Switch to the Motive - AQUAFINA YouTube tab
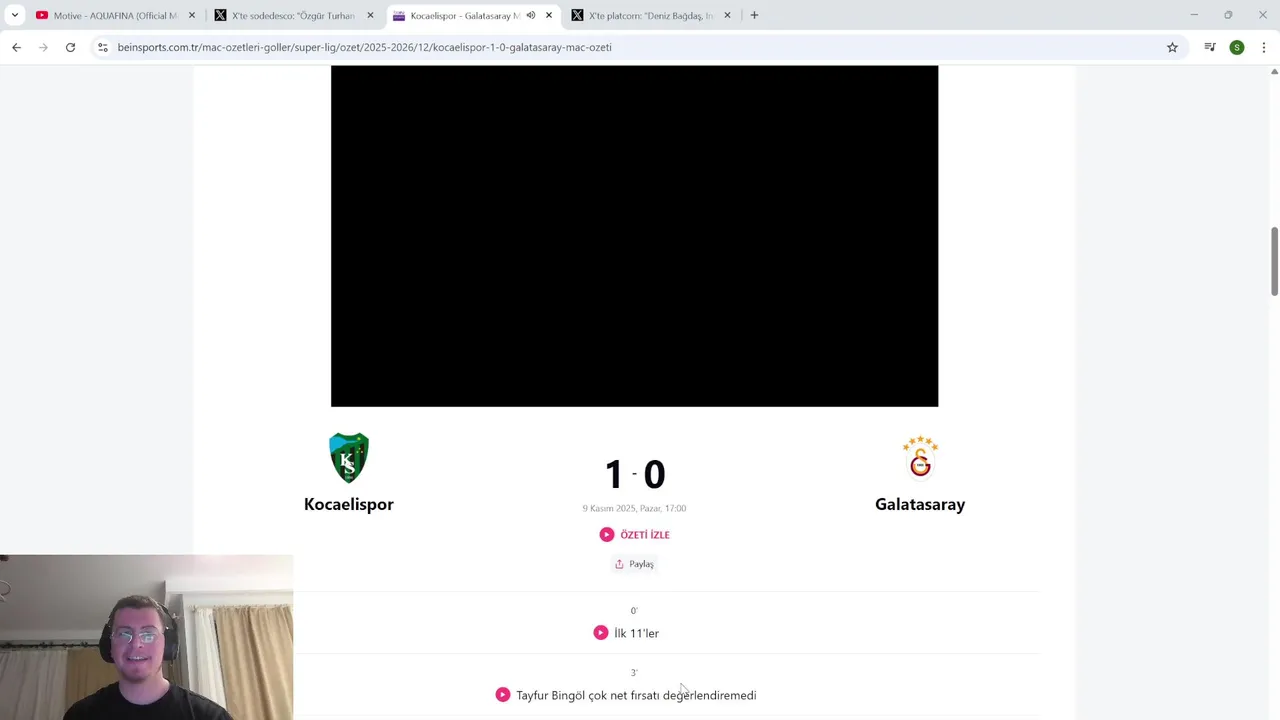Screen dimensions: 1280x720 (114, 15)
